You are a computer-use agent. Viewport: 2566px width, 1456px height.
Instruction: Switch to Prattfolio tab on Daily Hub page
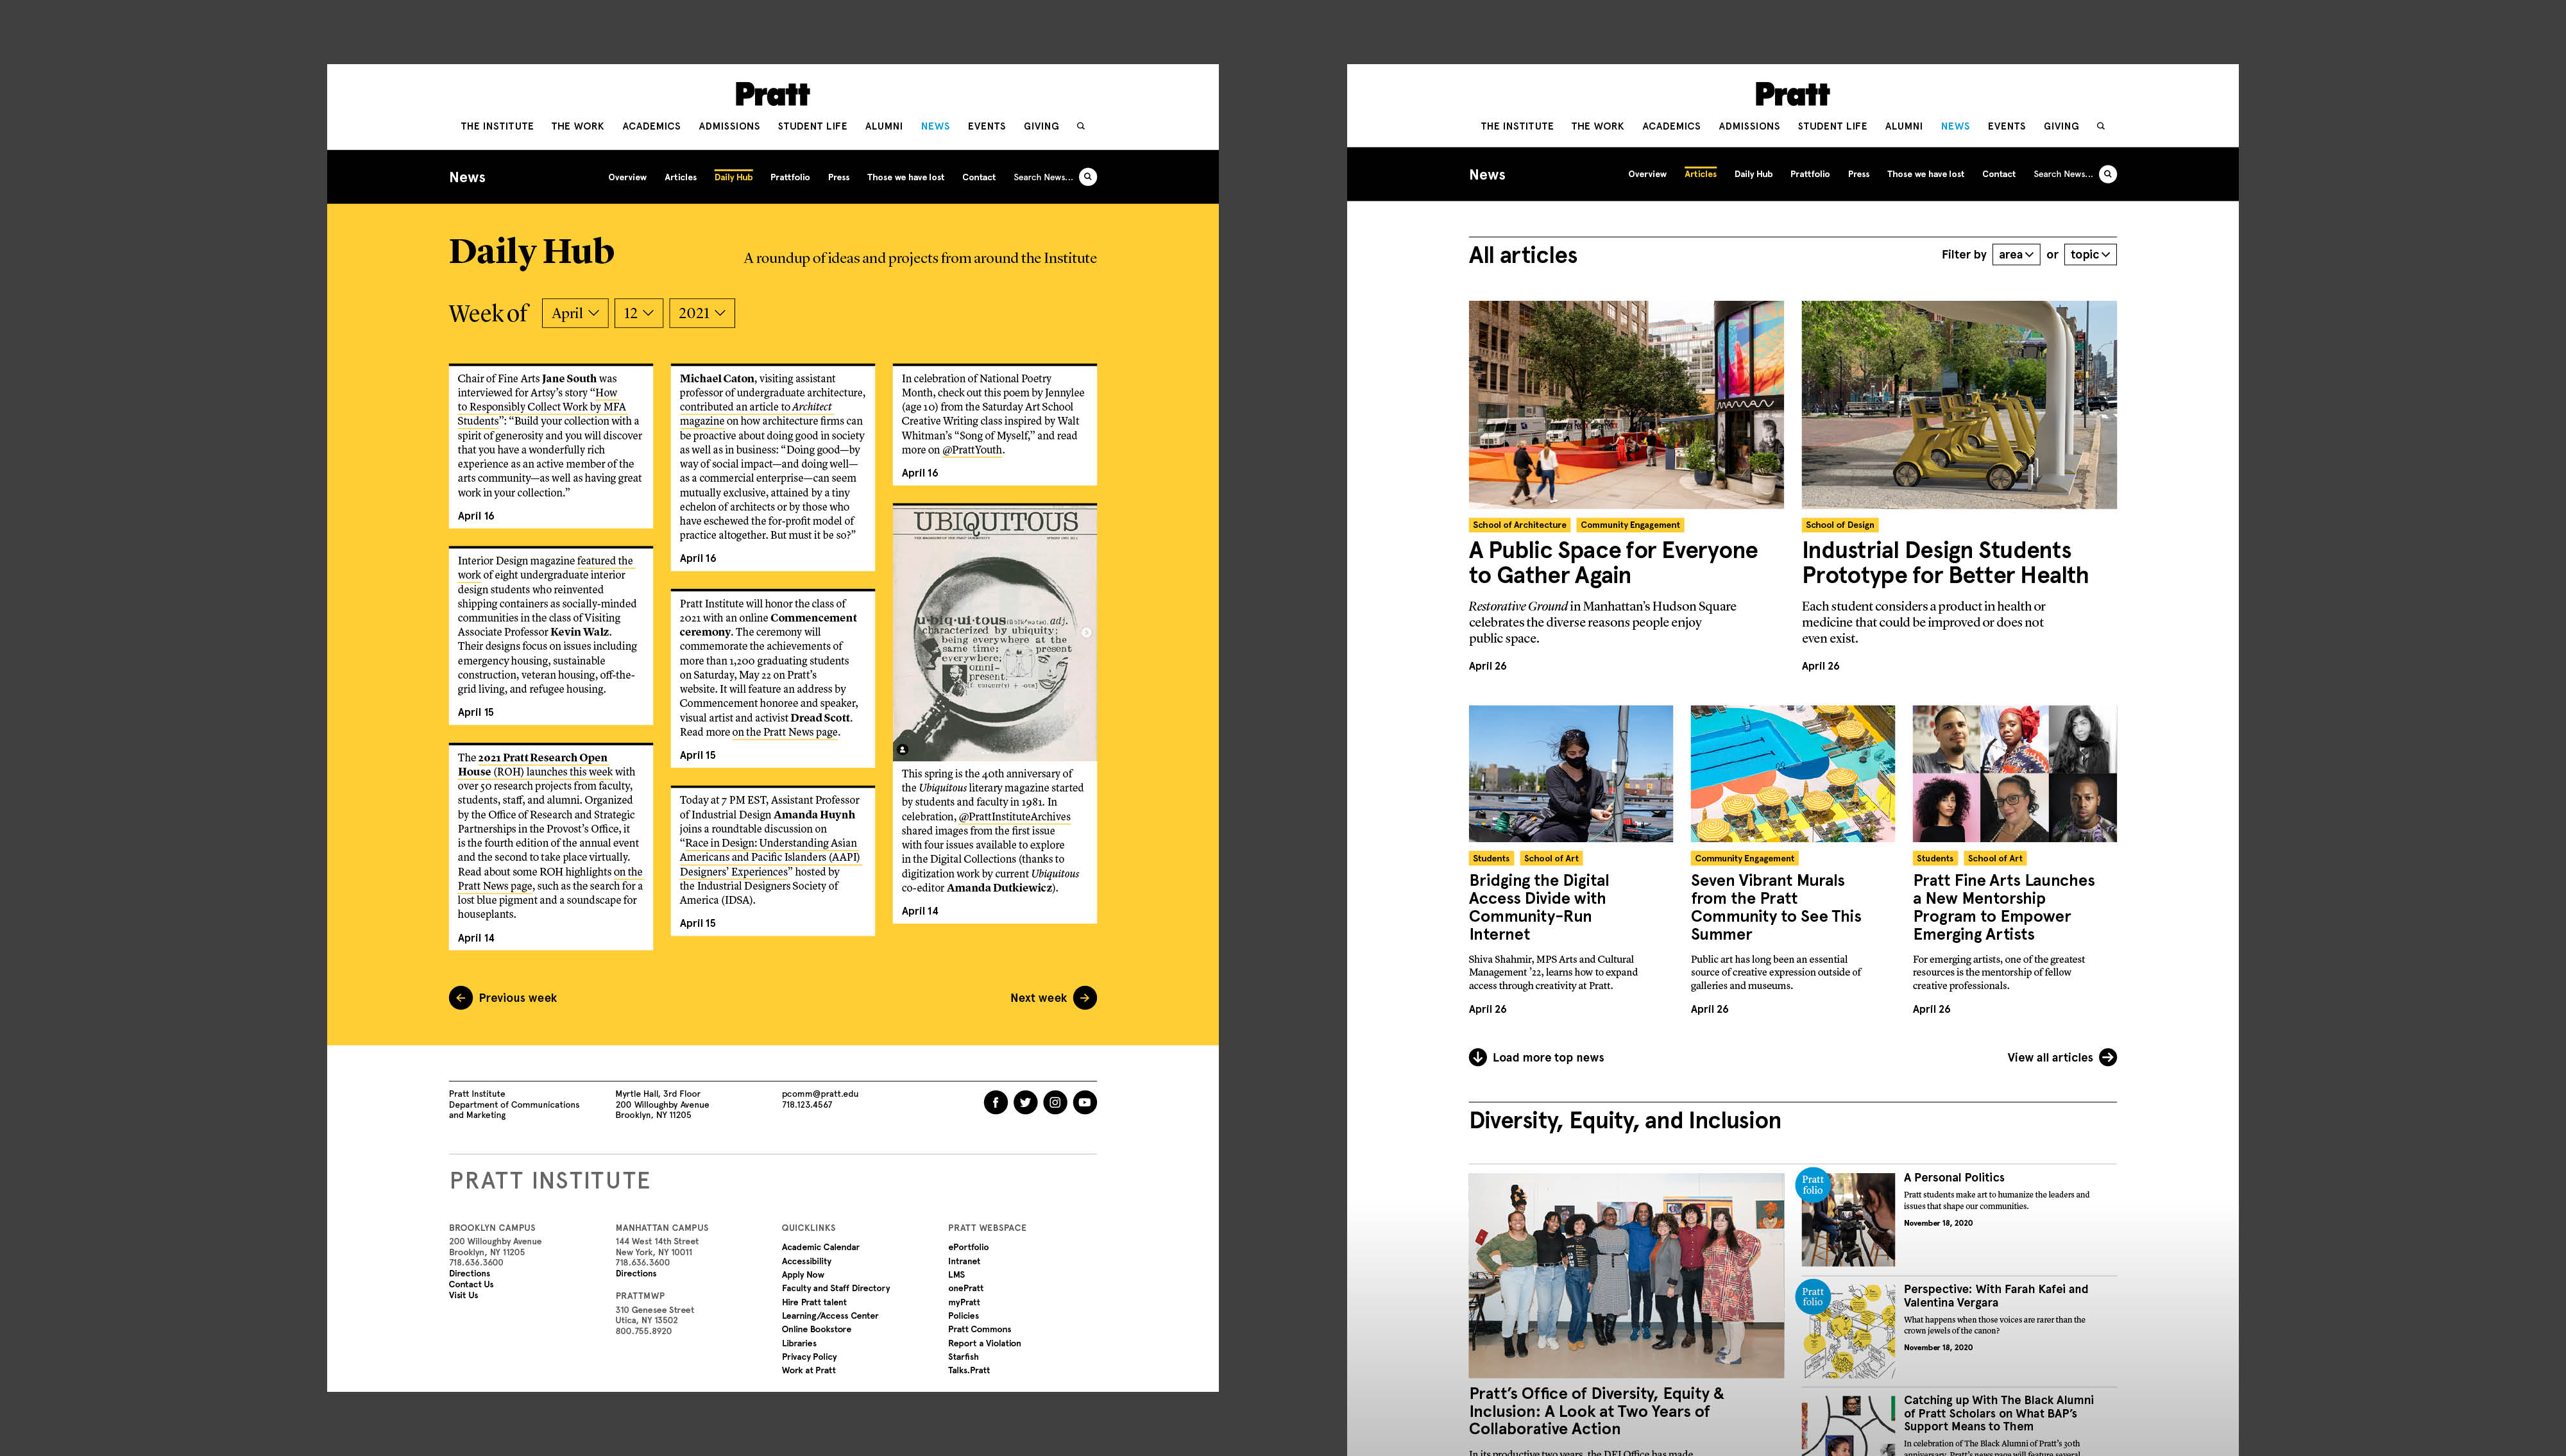[790, 177]
